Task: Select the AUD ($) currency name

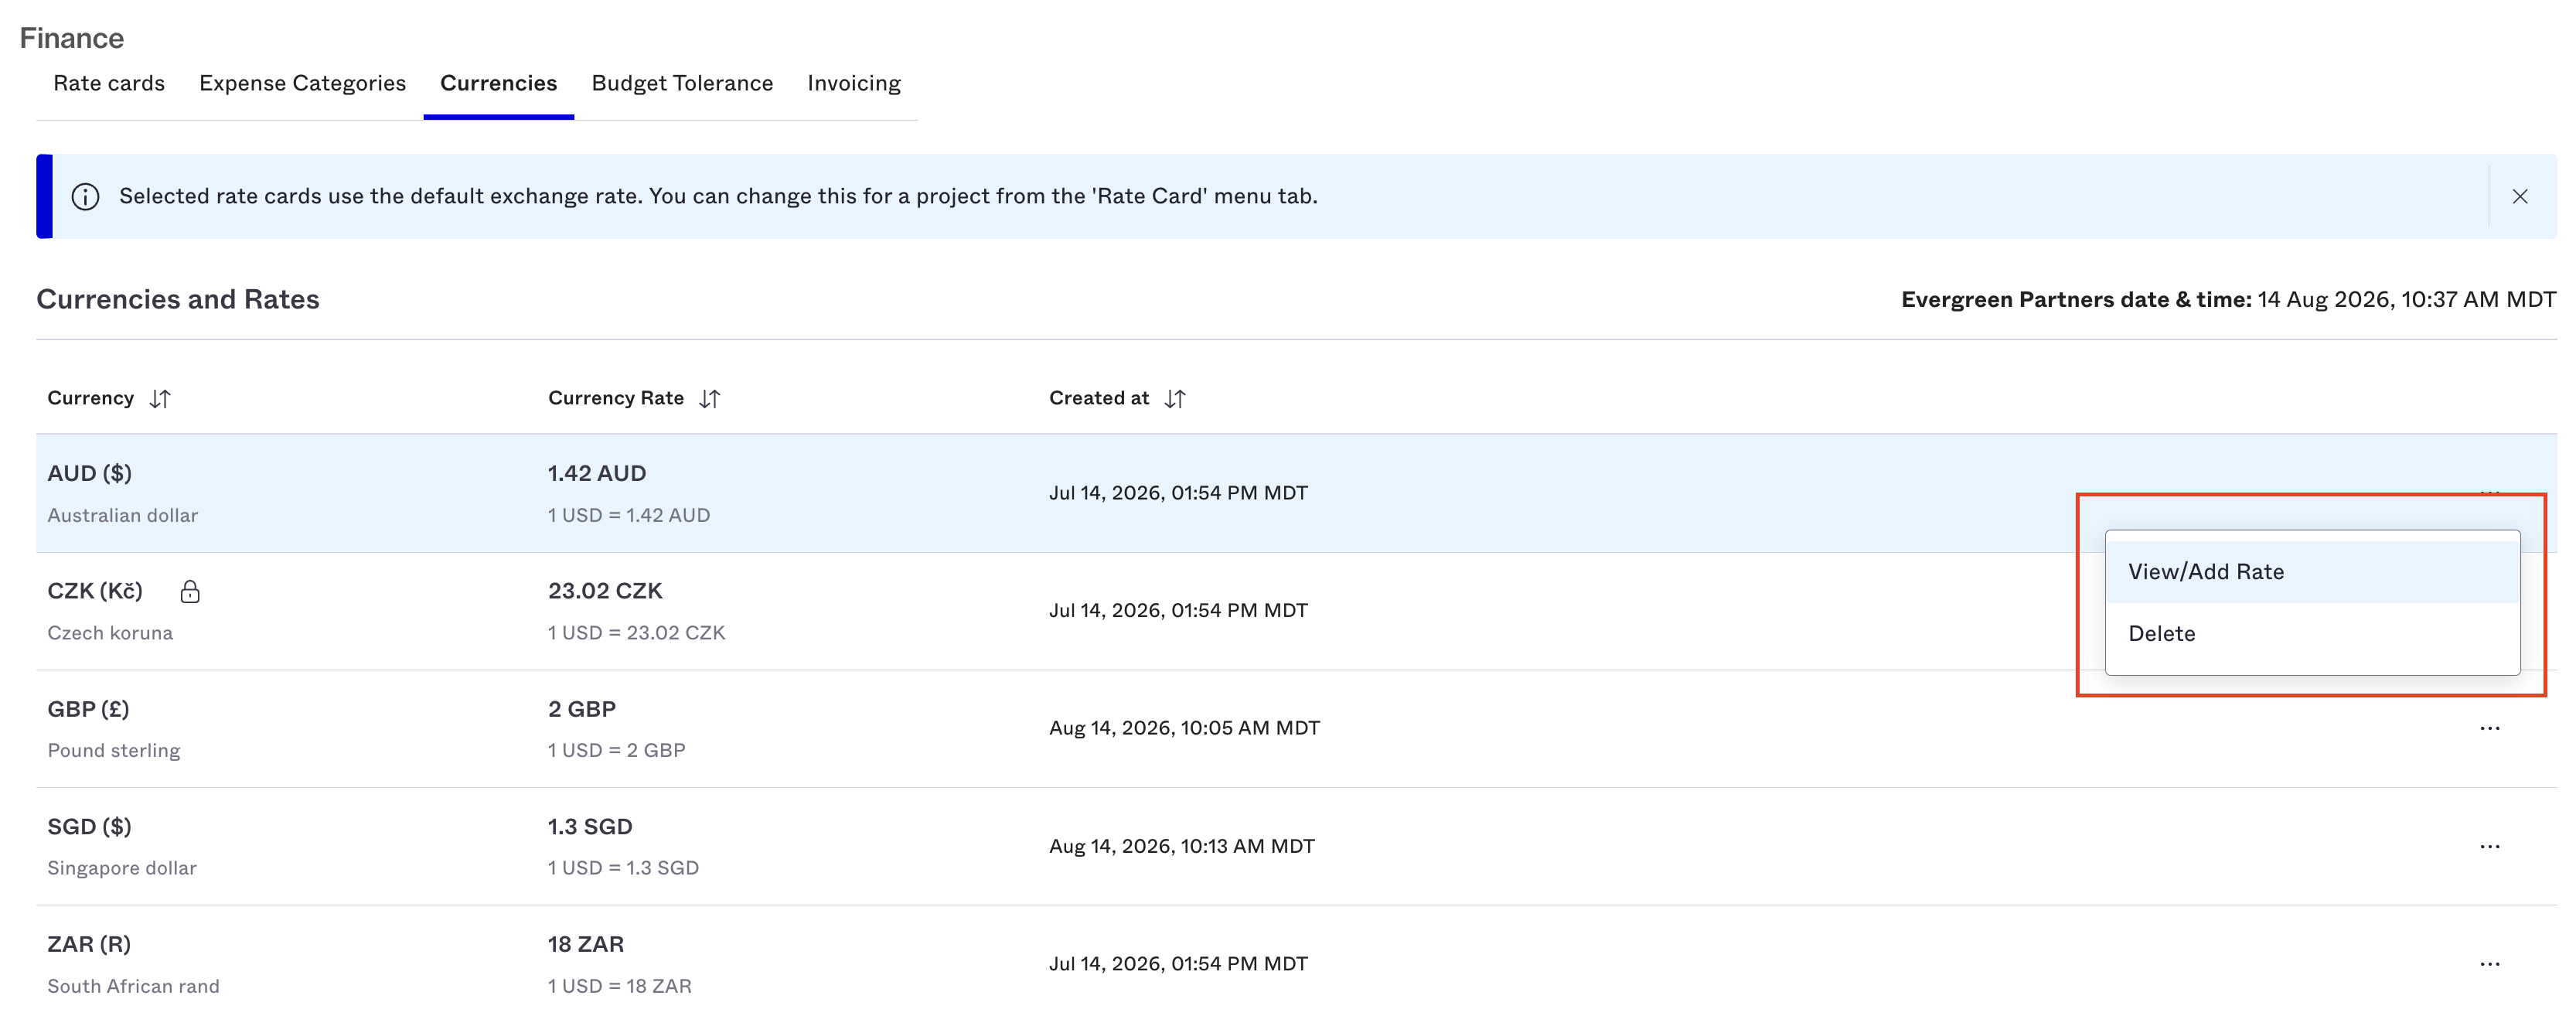Action: [90, 473]
